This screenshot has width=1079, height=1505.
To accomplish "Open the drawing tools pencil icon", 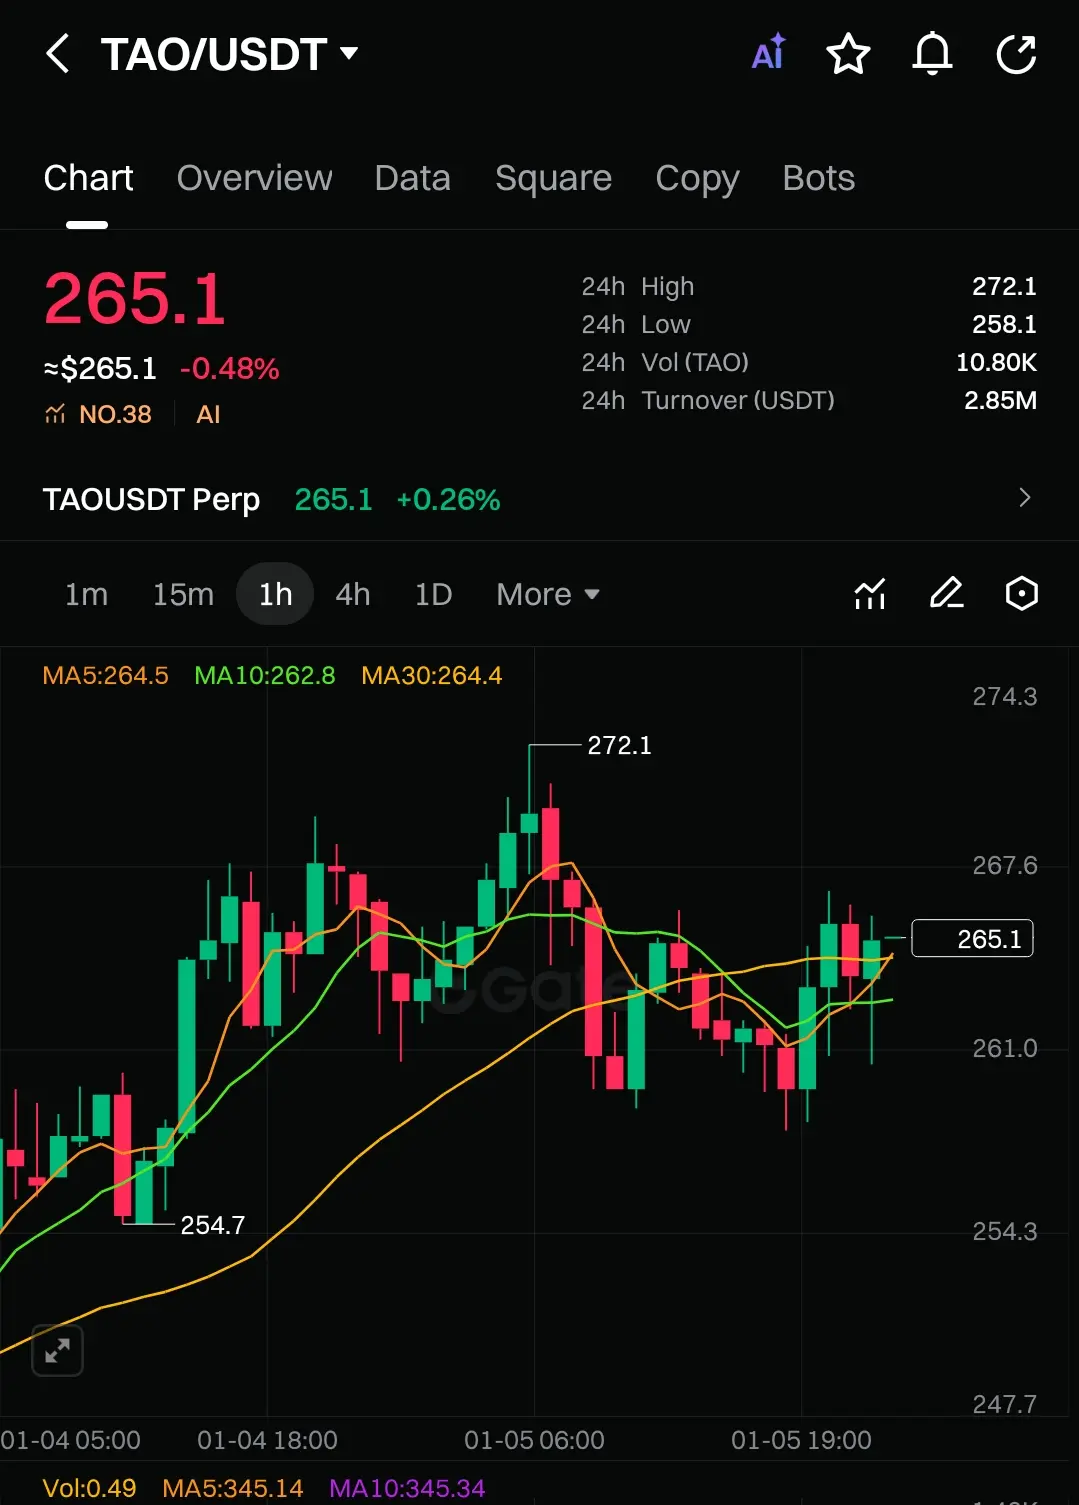I will tap(946, 594).
